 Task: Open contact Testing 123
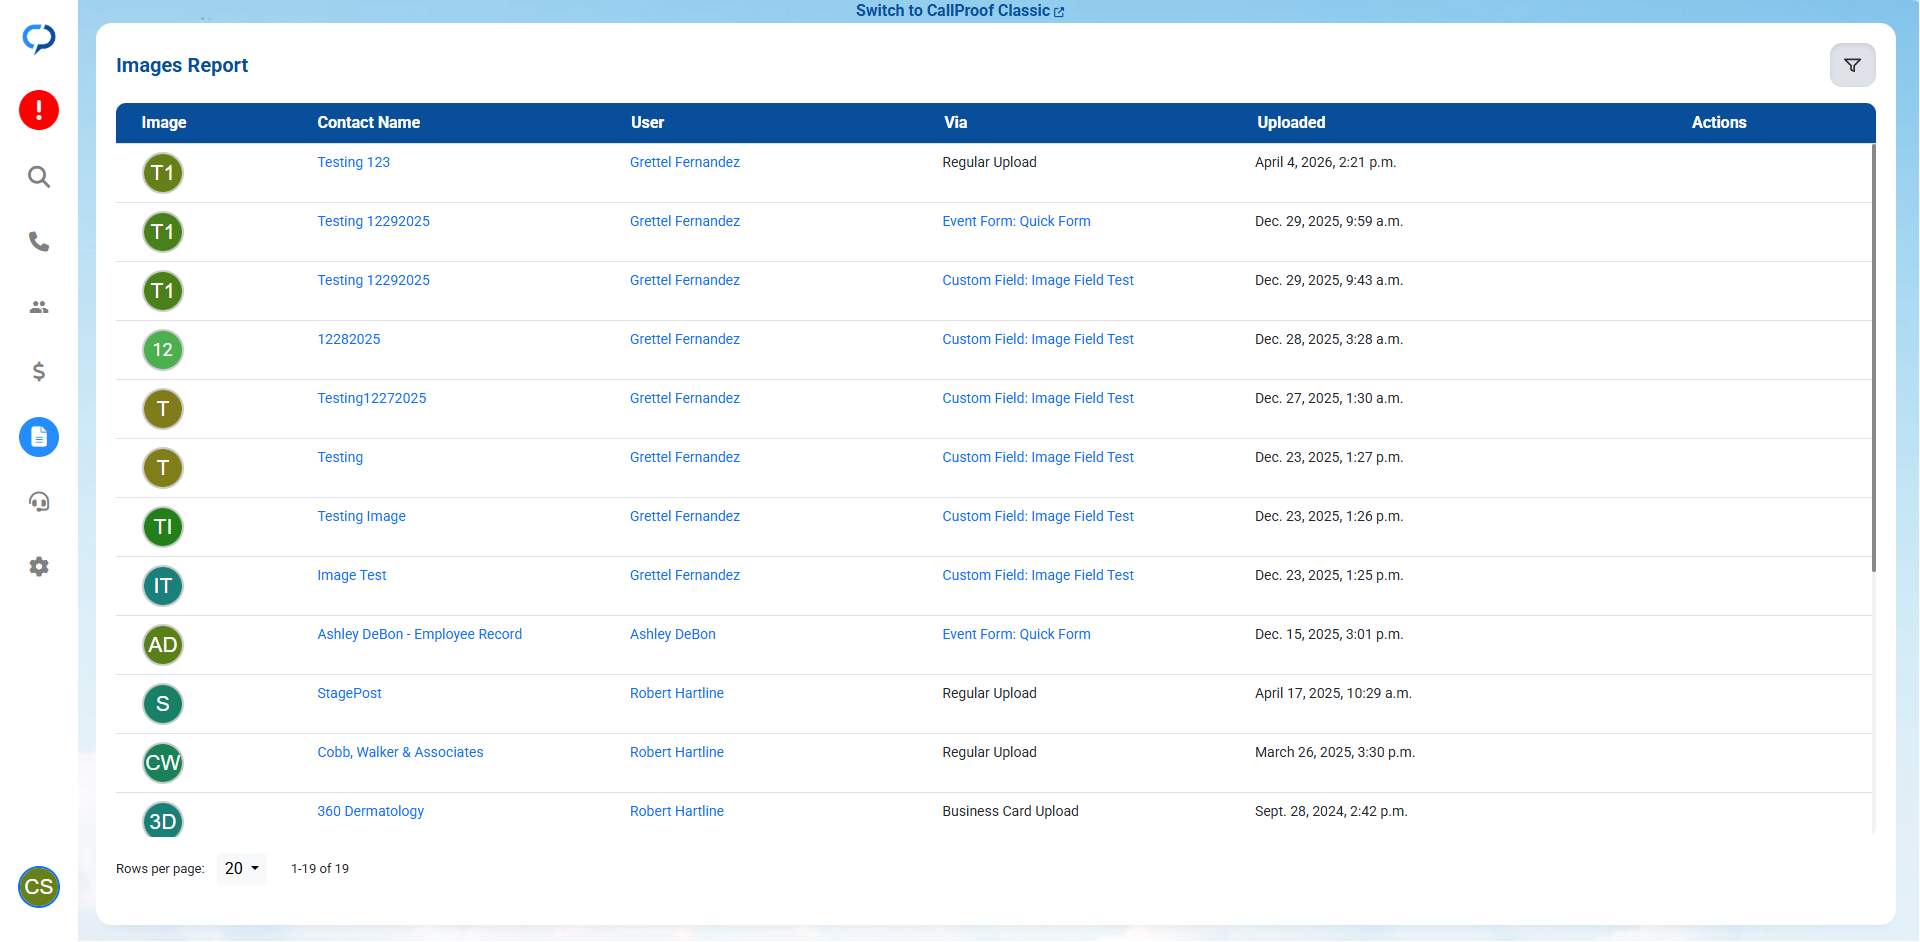(354, 162)
